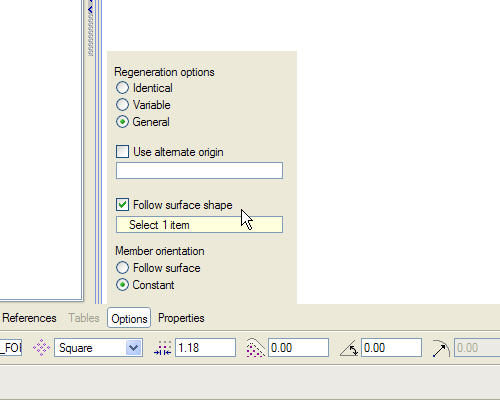Click the rotation angle icon
Viewport: 500px width, 400px height.
coord(349,349)
